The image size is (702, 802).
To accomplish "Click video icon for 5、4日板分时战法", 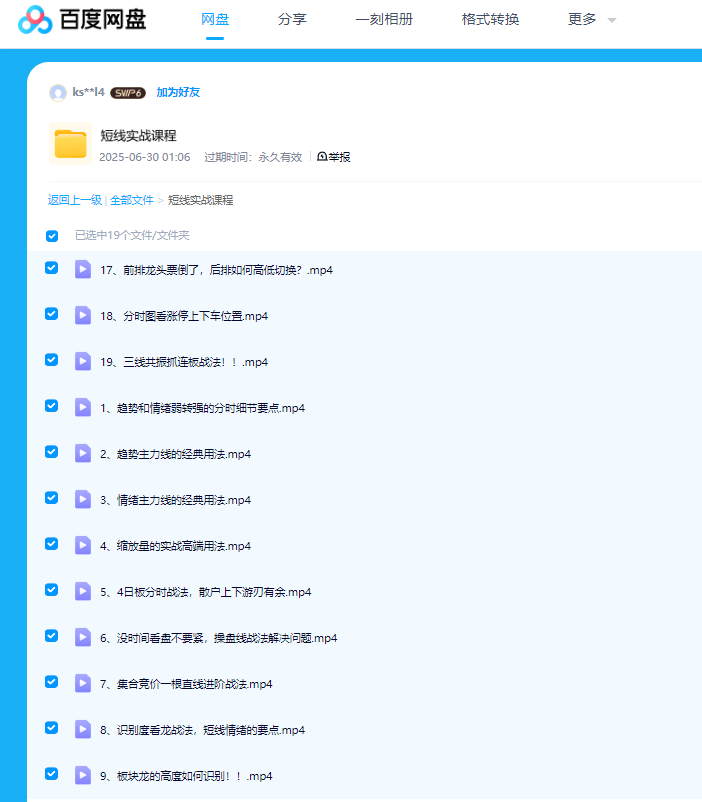I will [x=83, y=591].
